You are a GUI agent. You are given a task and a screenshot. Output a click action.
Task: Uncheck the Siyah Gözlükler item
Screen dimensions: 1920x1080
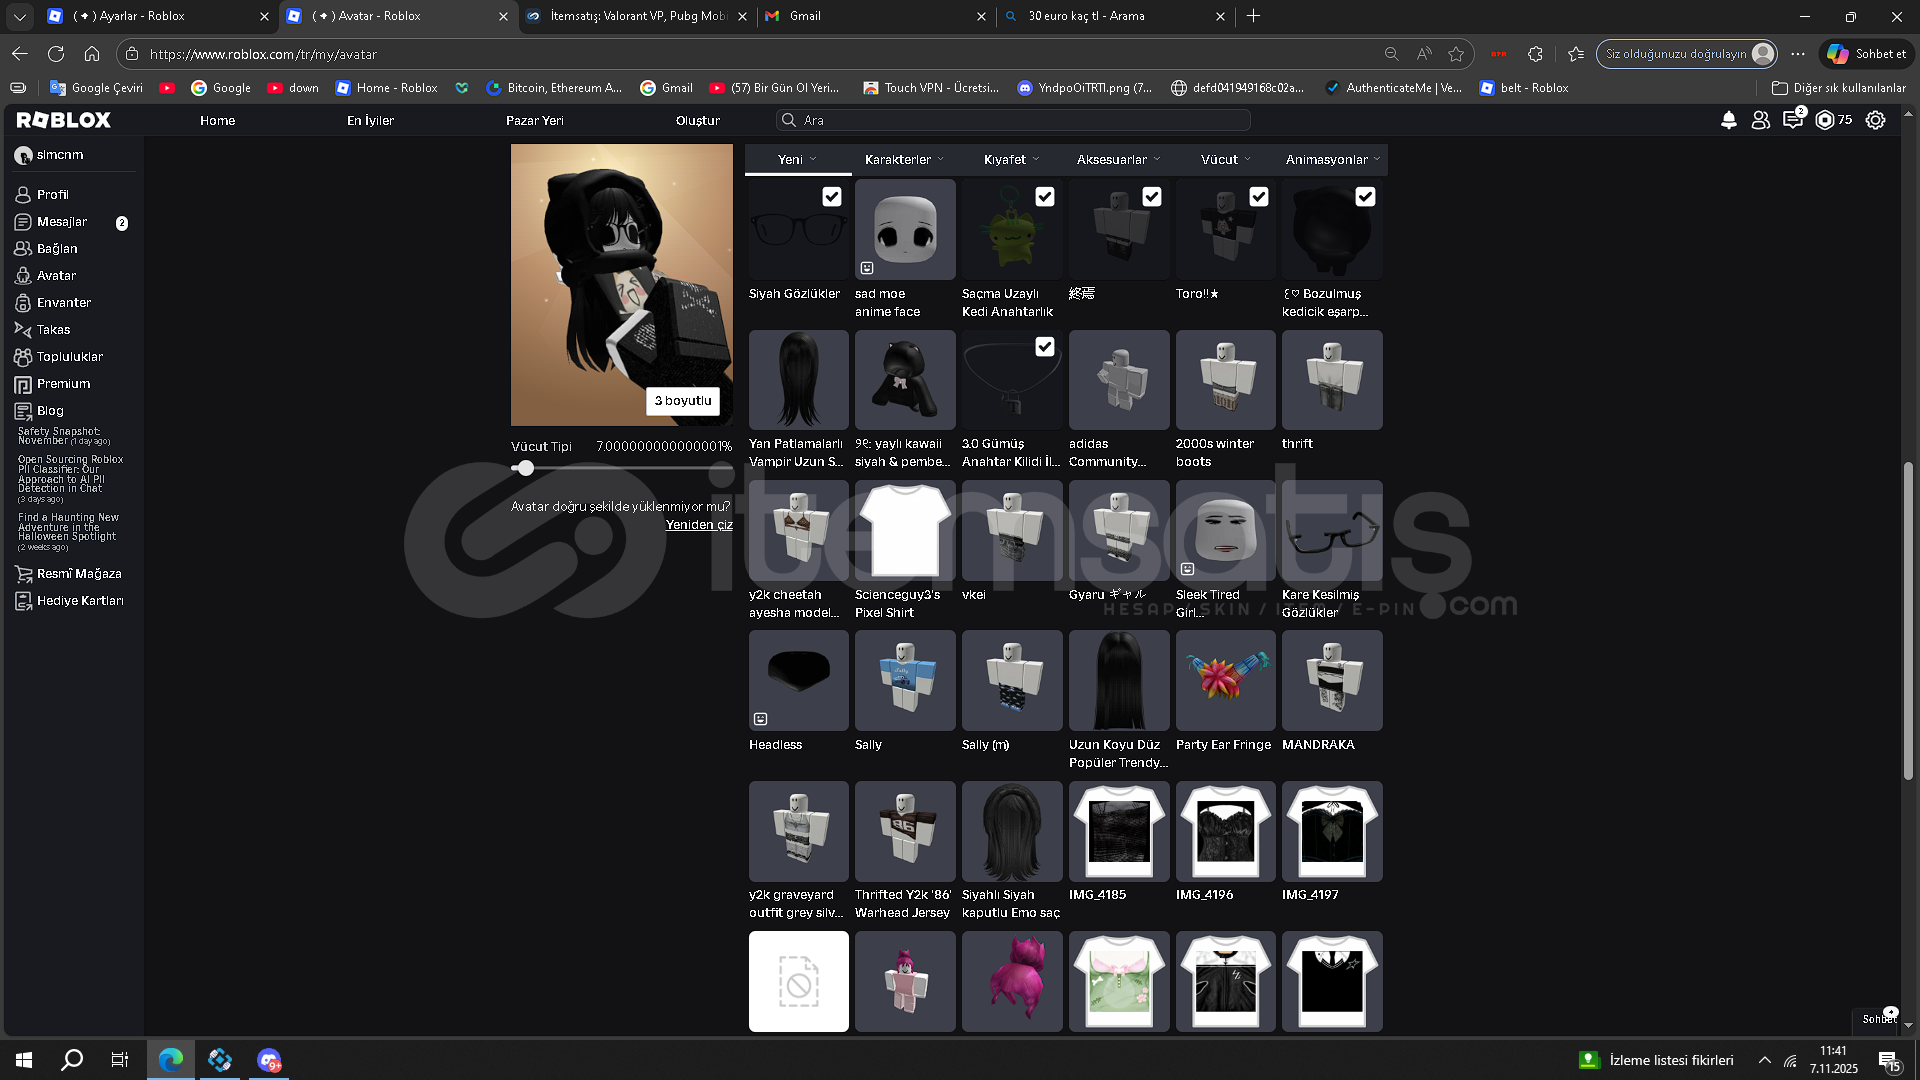tap(831, 197)
